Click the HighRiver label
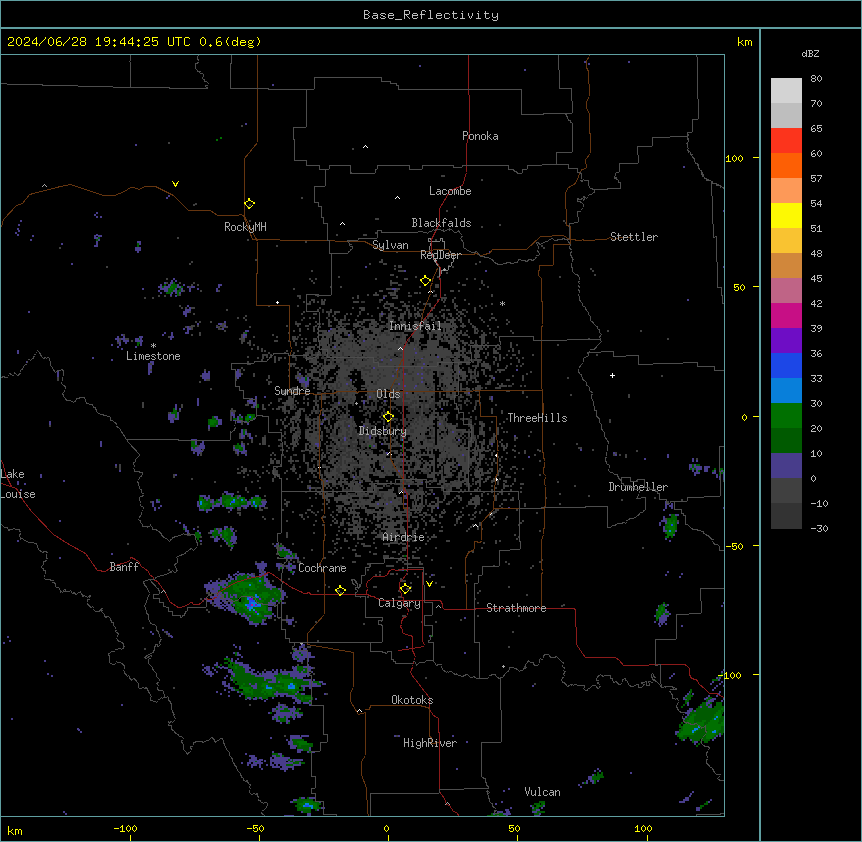This screenshot has width=862, height=842. [430, 743]
